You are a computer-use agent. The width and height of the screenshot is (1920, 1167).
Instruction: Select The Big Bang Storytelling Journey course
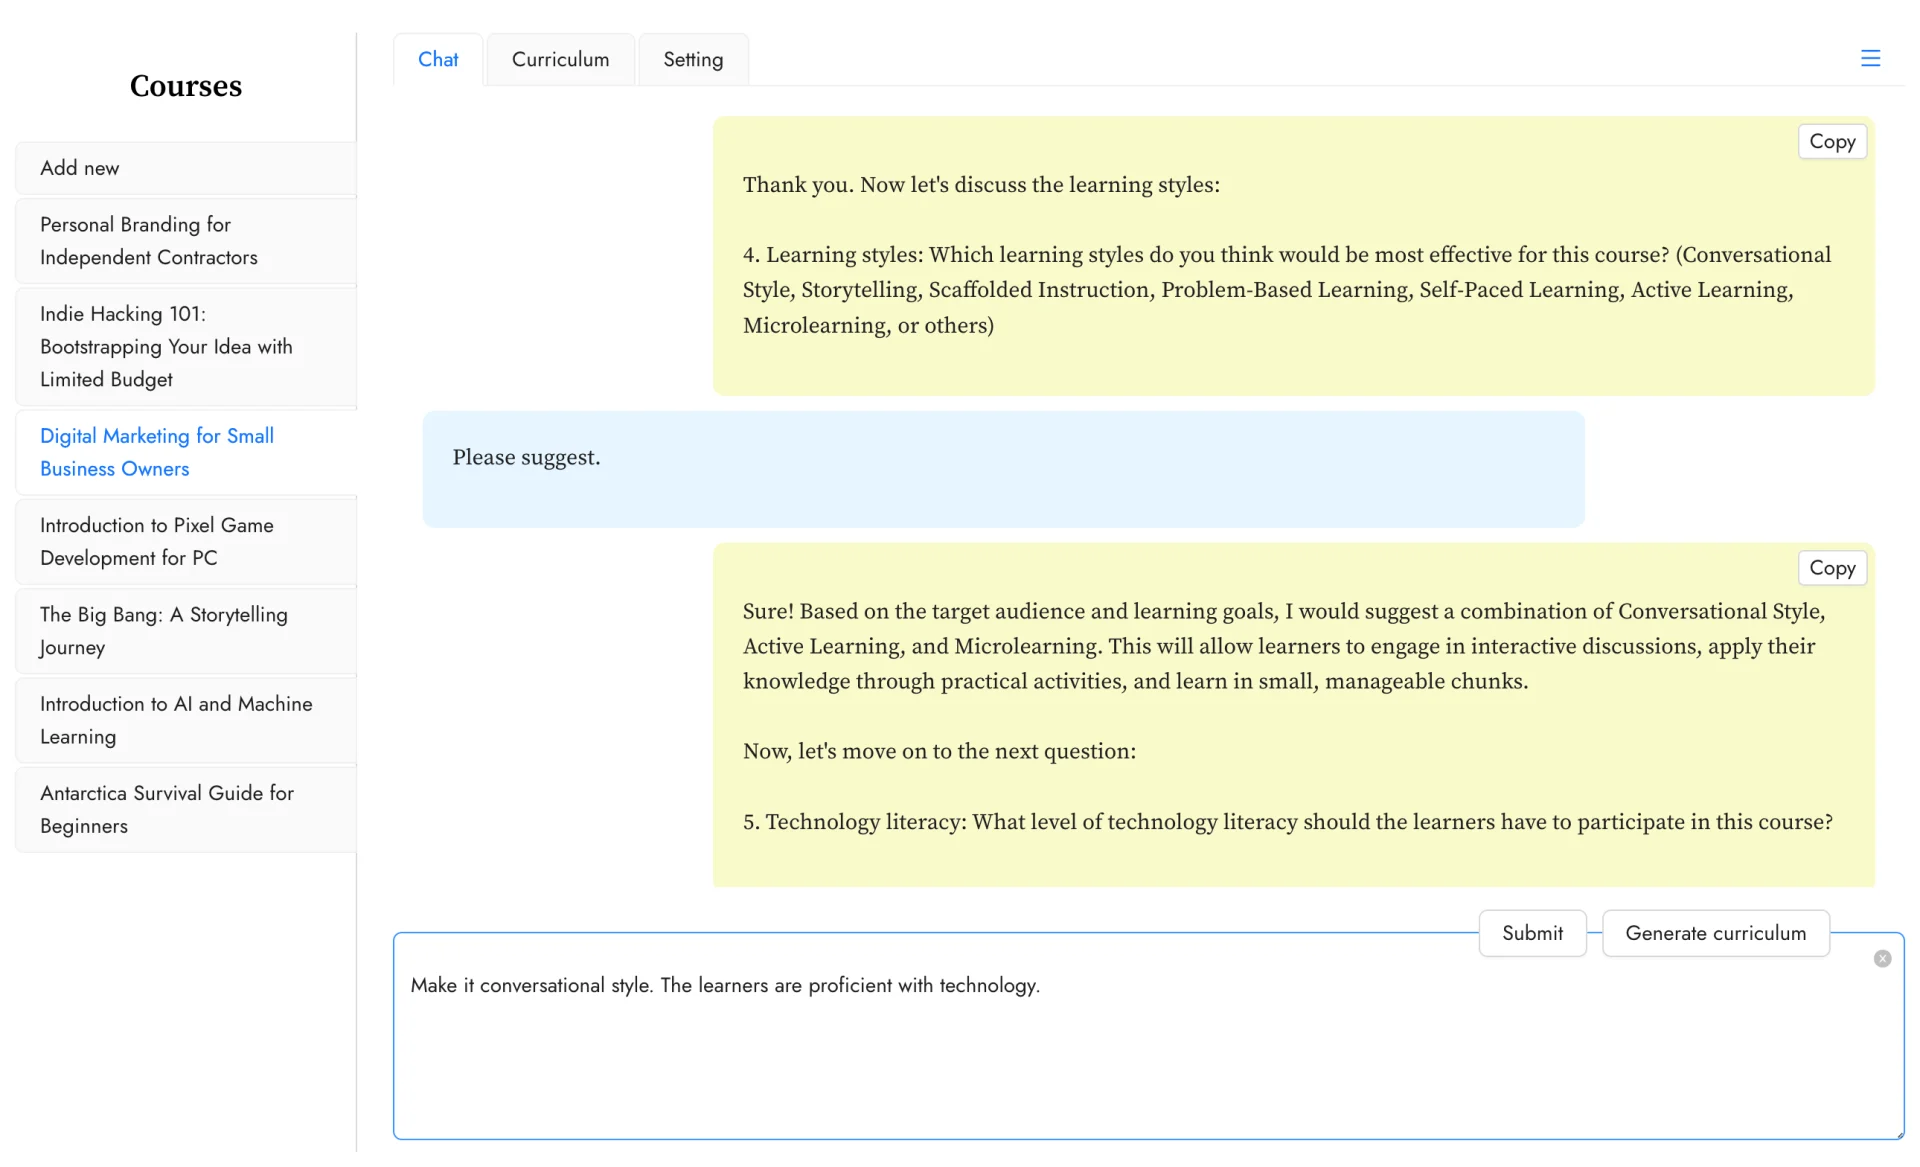(186, 631)
